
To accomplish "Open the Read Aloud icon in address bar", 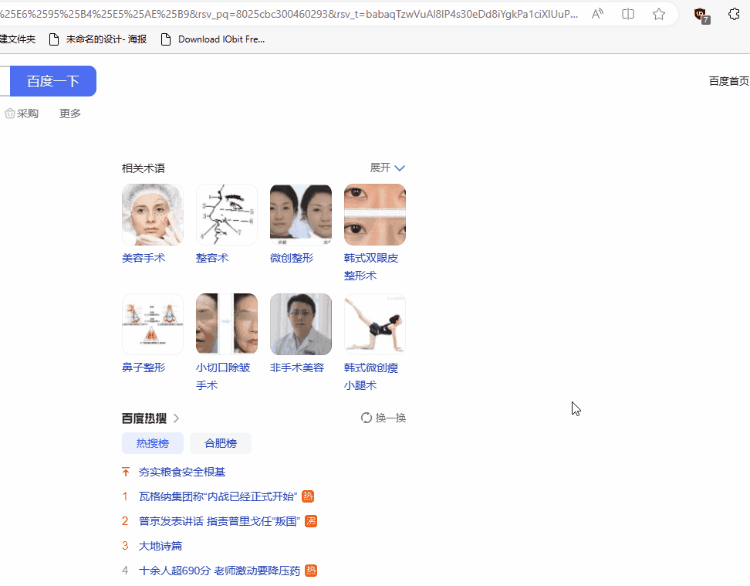I will [x=597, y=14].
